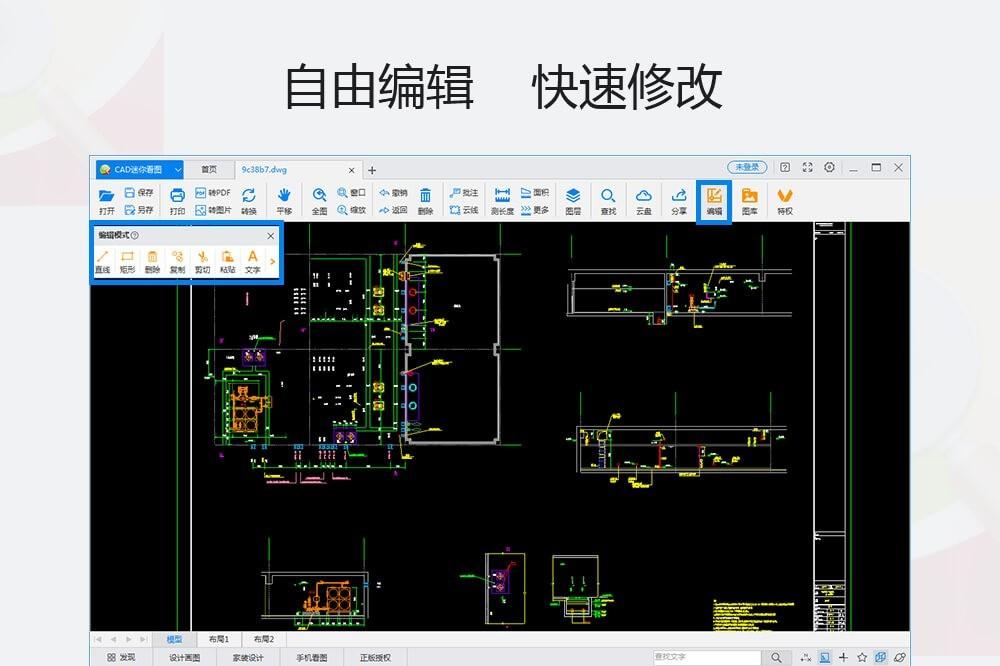Toggle 编辑 edit mode button
1000x666 pixels.
coord(714,202)
